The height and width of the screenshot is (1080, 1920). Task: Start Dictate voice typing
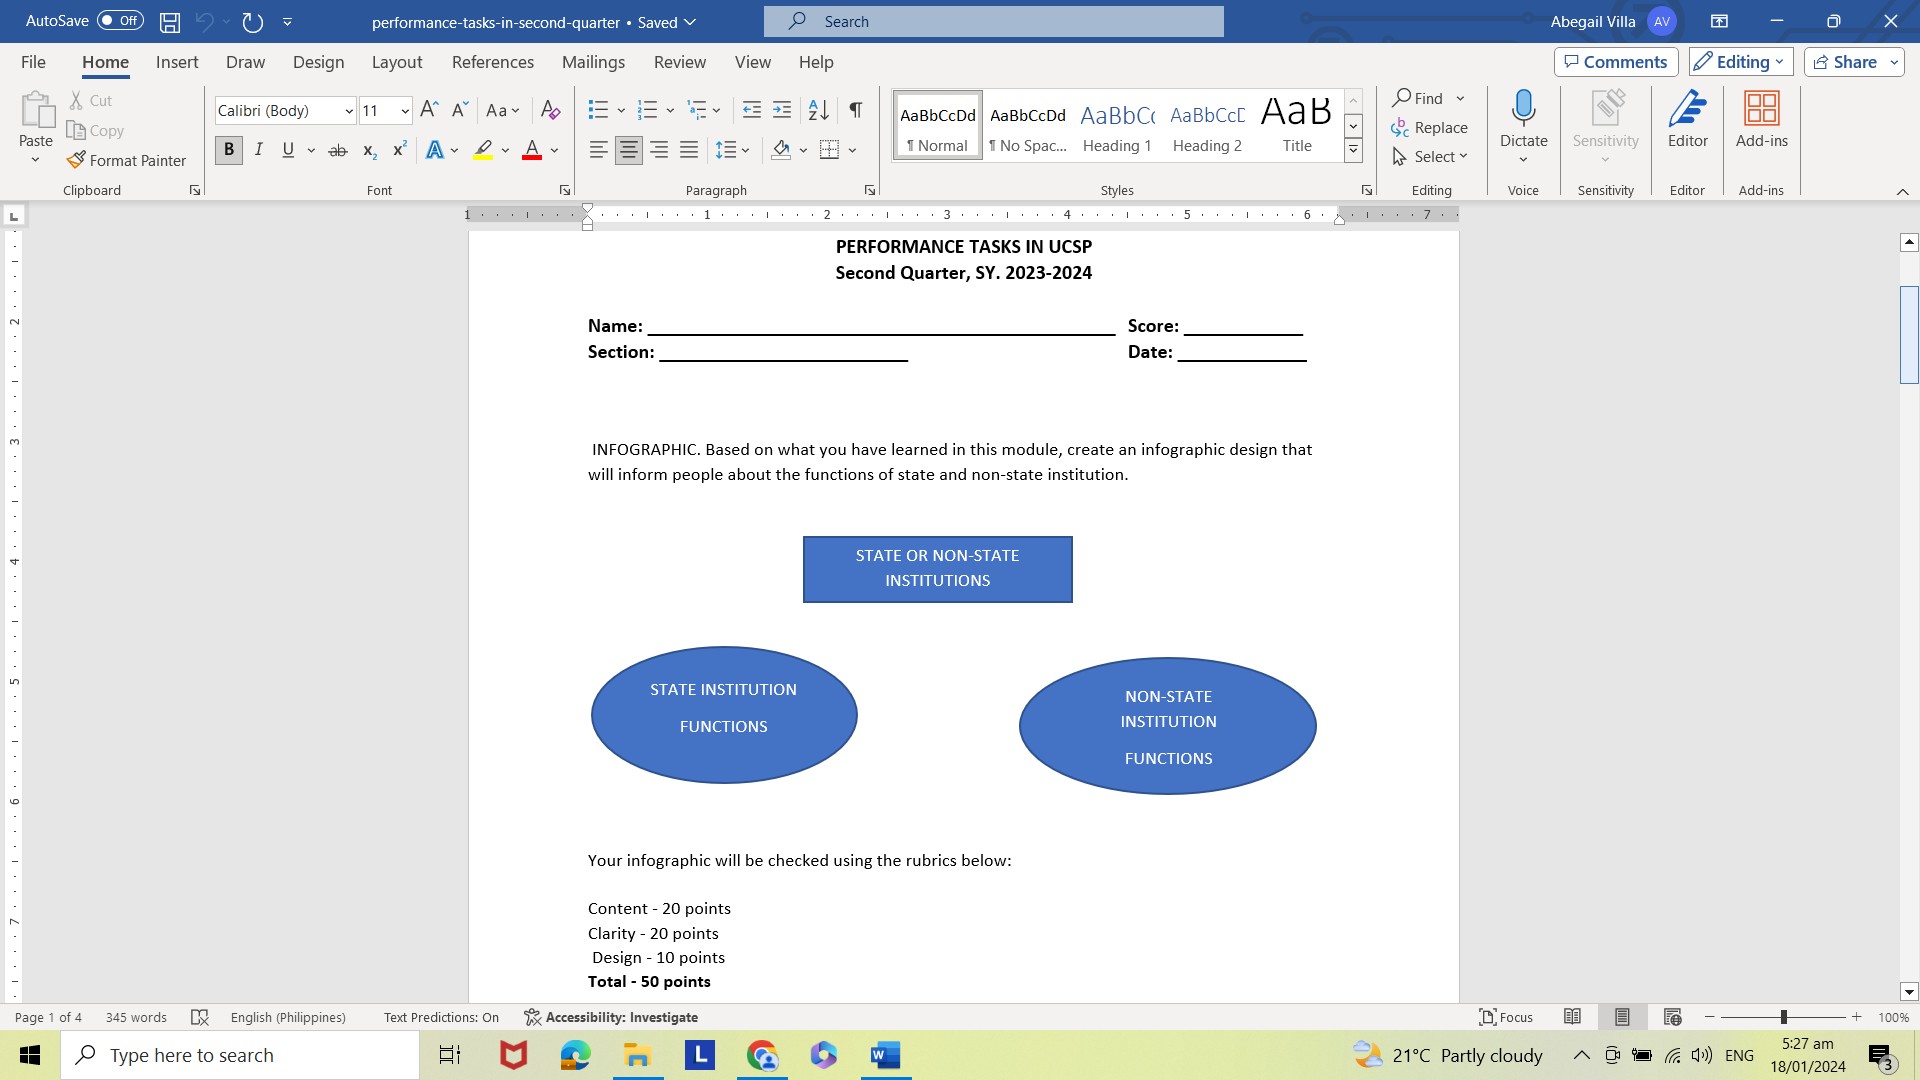(1523, 120)
